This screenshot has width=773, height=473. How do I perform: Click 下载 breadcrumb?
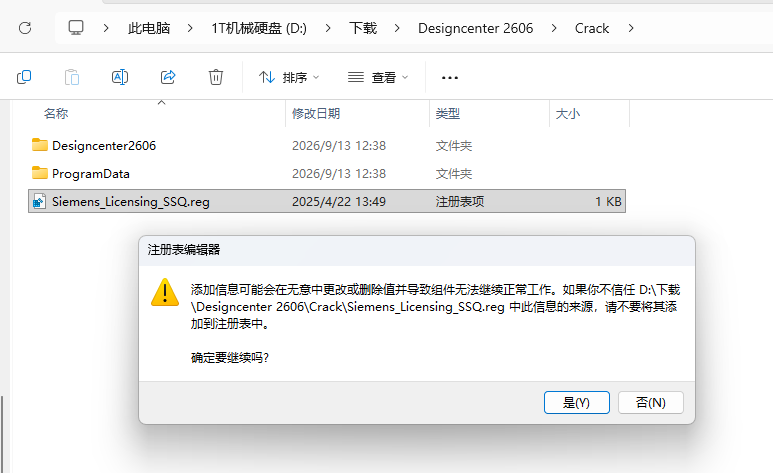(363, 28)
